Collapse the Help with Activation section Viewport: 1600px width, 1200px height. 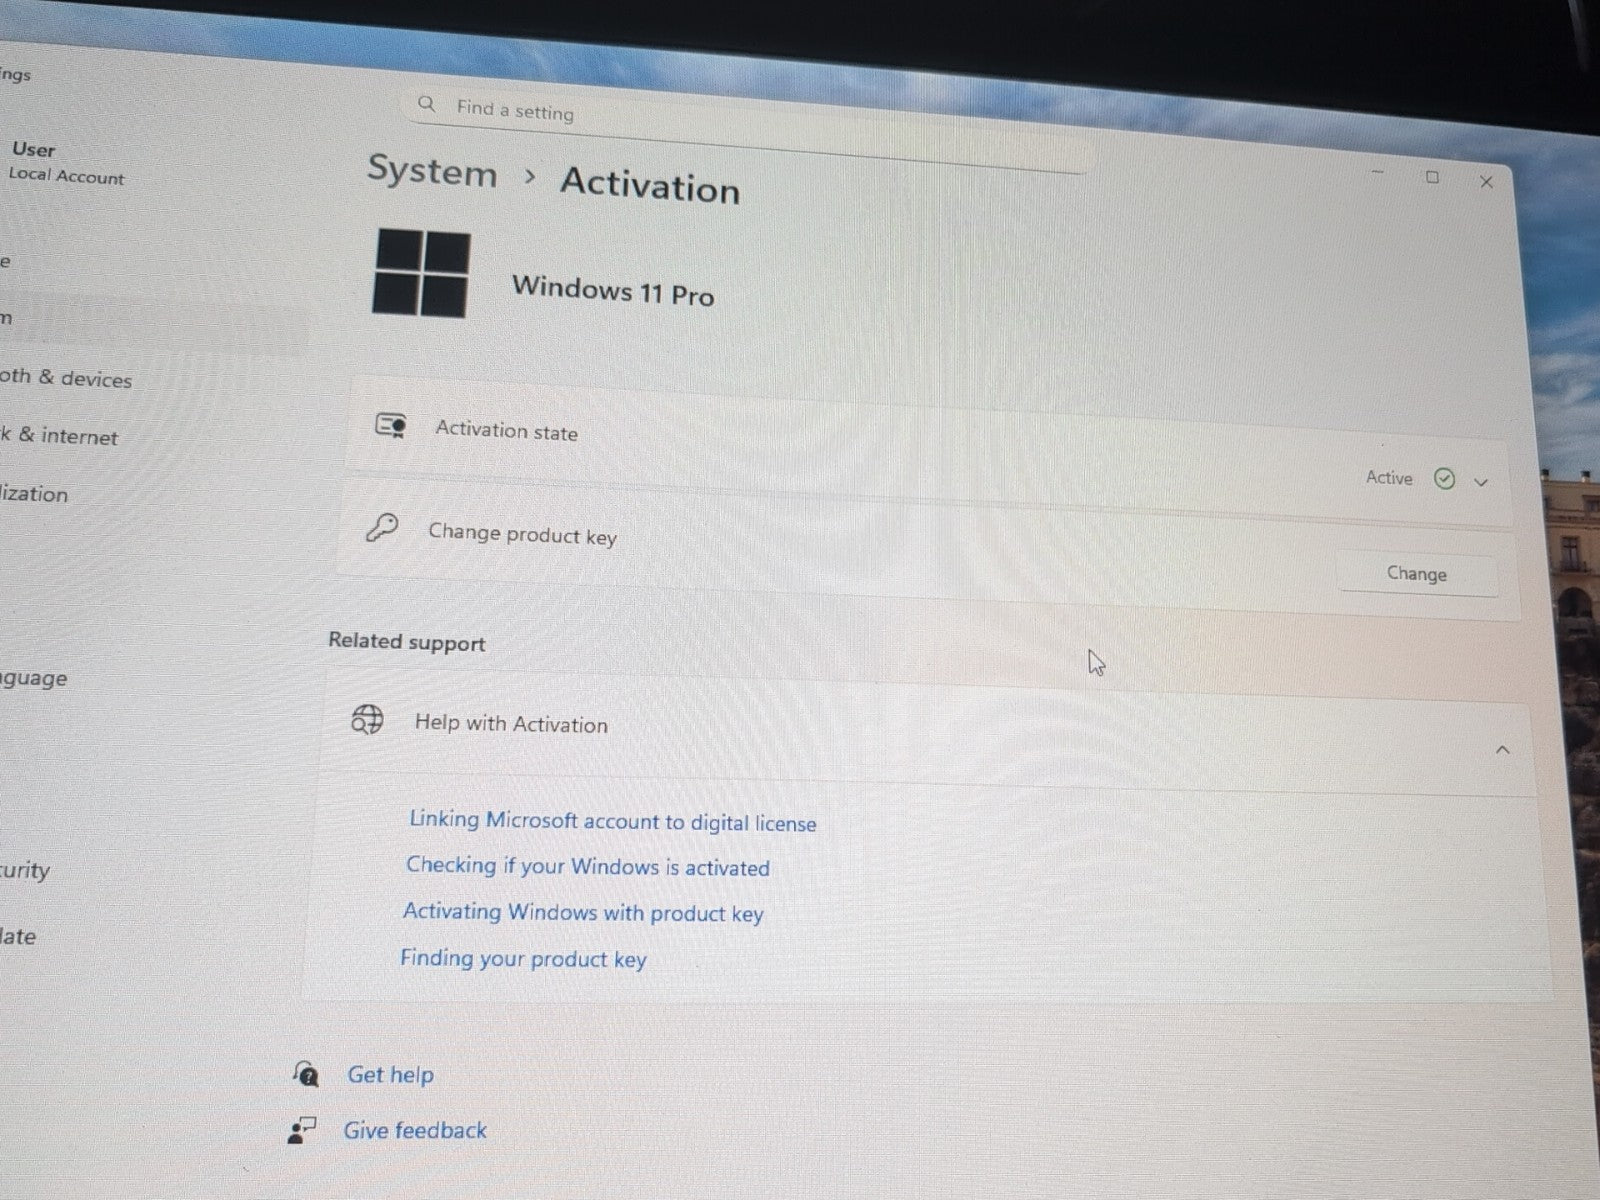[1502, 750]
